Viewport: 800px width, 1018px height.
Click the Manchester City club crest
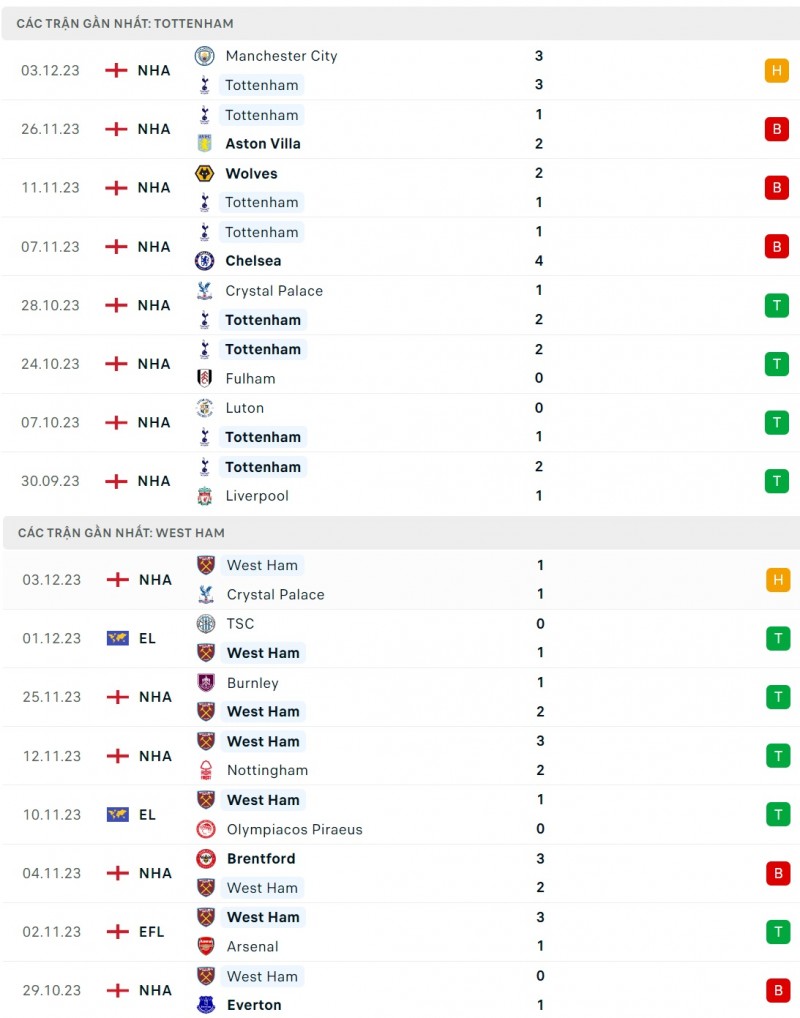(x=204, y=56)
